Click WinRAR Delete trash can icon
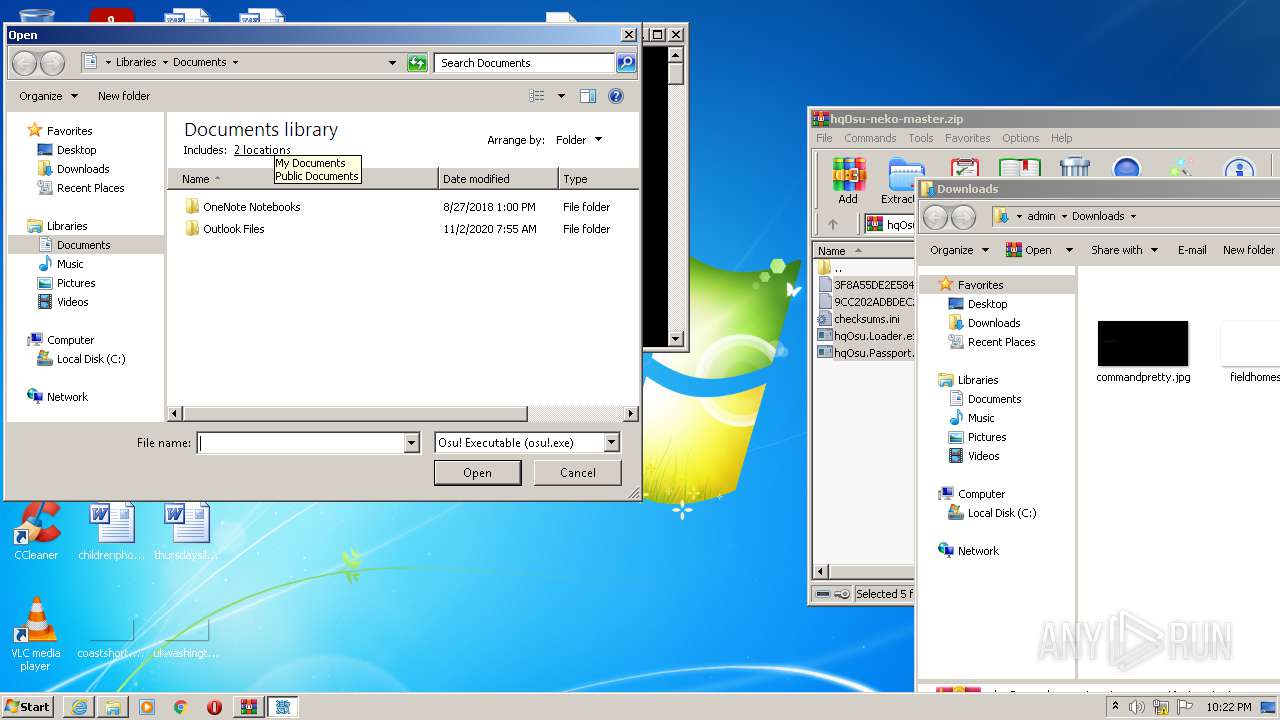 coord(1074,167)
